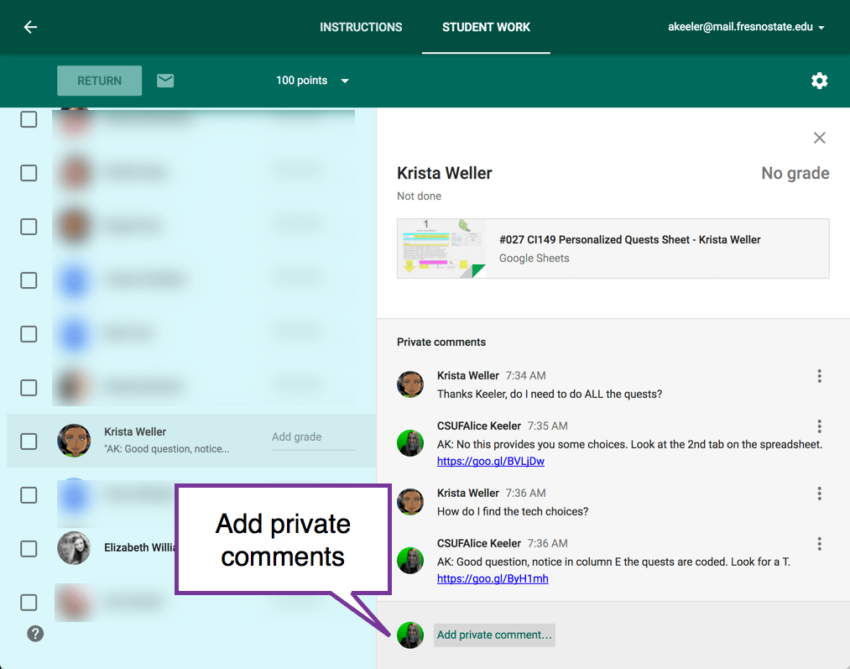Open the email students envelope icon
This screenshot has height=669, width=850.
click(165, 81)
